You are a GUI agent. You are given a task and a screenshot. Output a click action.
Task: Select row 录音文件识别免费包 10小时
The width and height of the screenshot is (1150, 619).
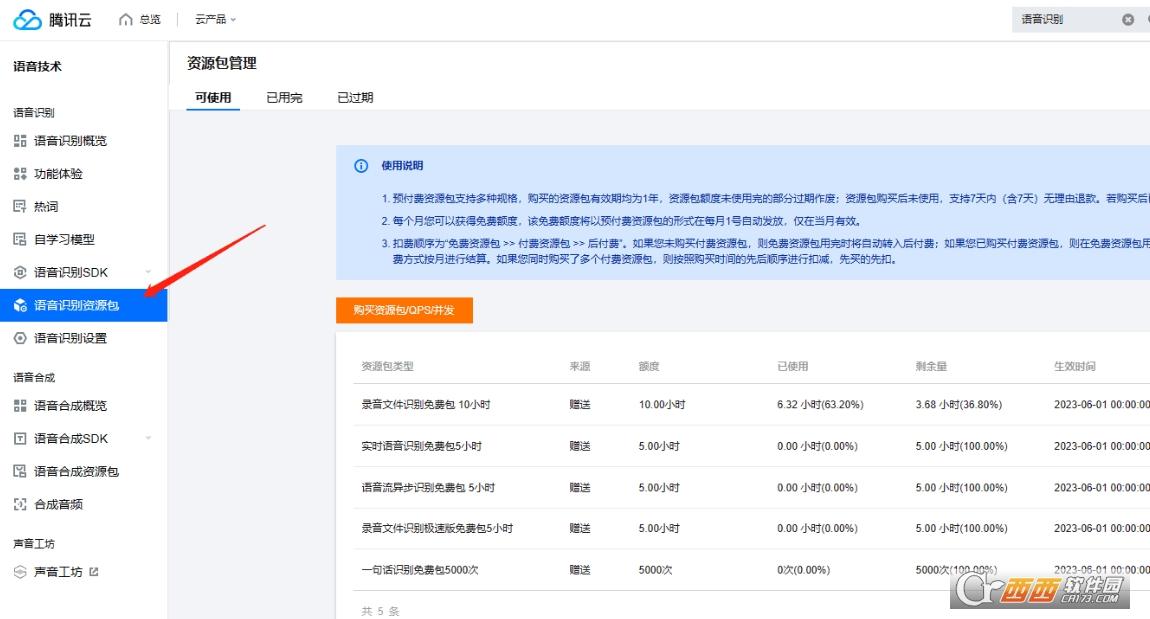coord(751,404)
